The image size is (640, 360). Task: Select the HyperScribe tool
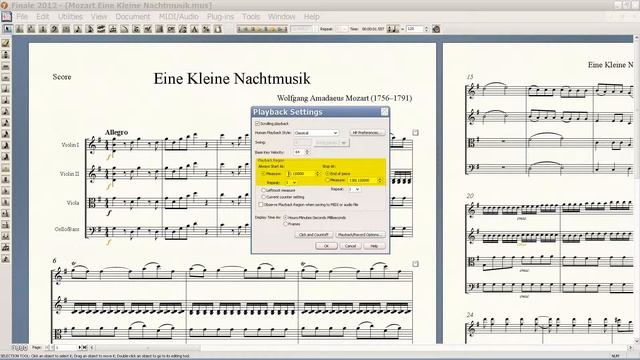click(x=101, y=29)
